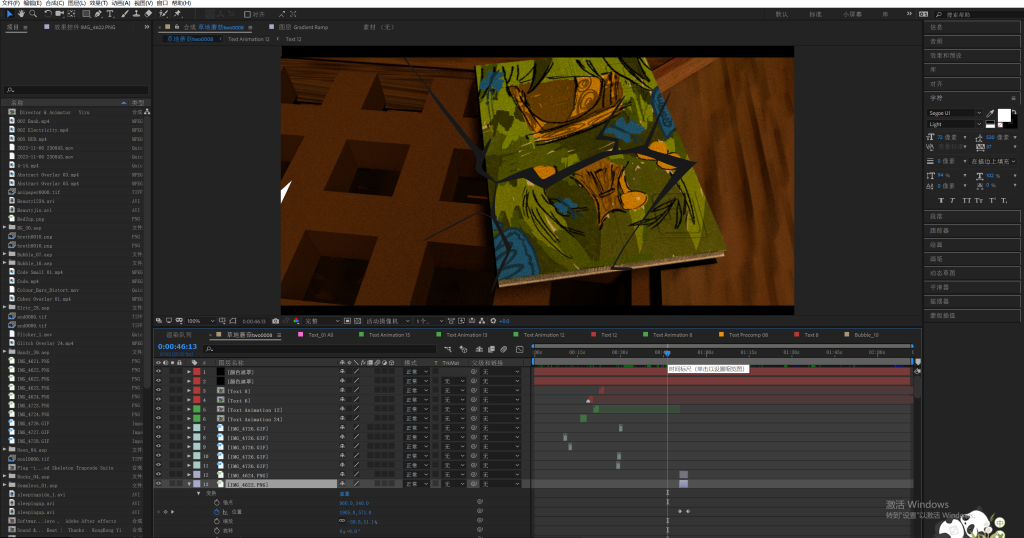Select the Horizontal Type tool
This screenshot has width=1024, height=538.
[x=110, y=14]
